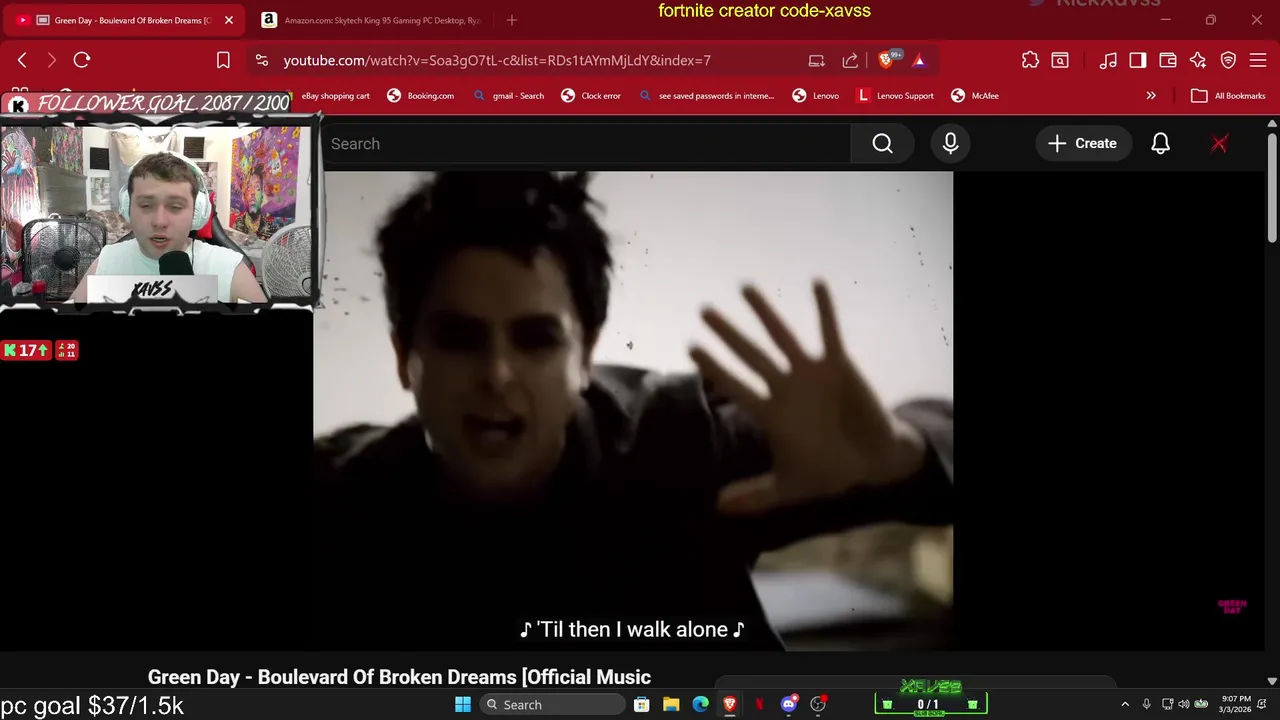Reload the YouTube page

pyautogui.click(x=82, y=60)
